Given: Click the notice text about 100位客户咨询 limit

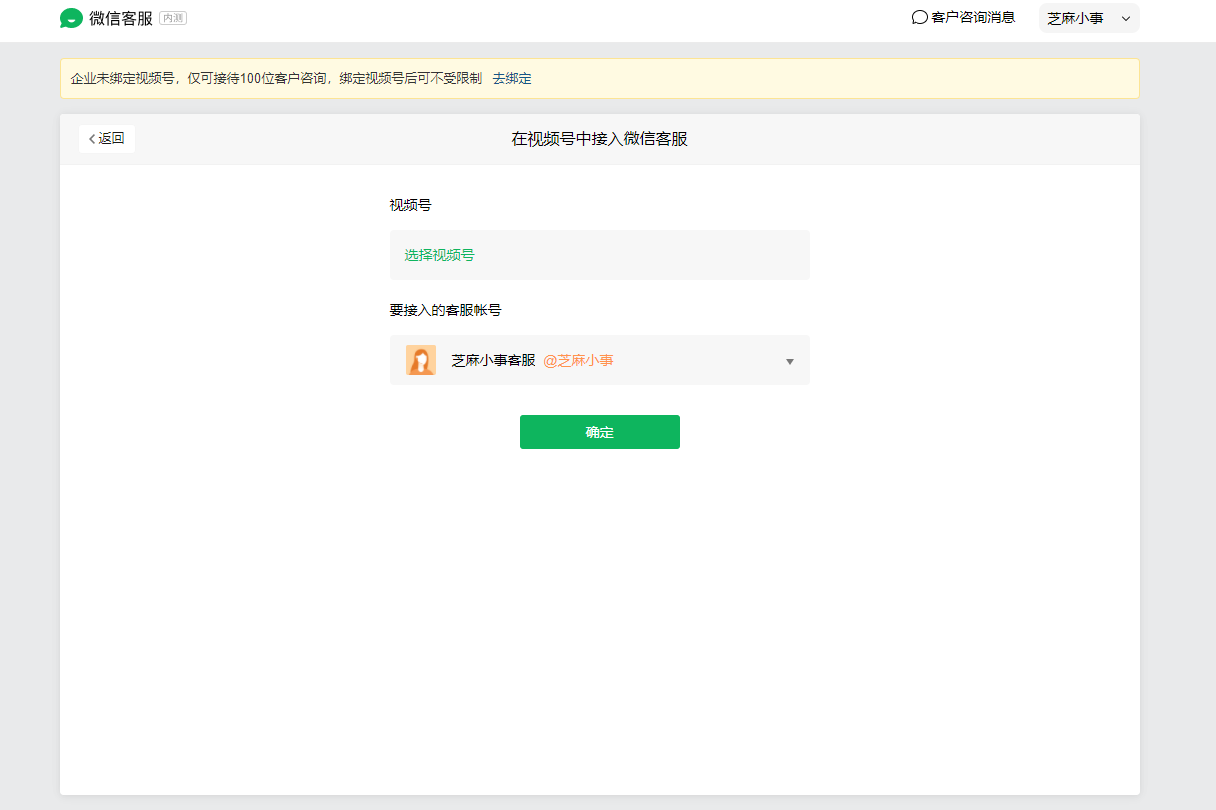Looking at the screenshot, I should [x=276, y=78].
